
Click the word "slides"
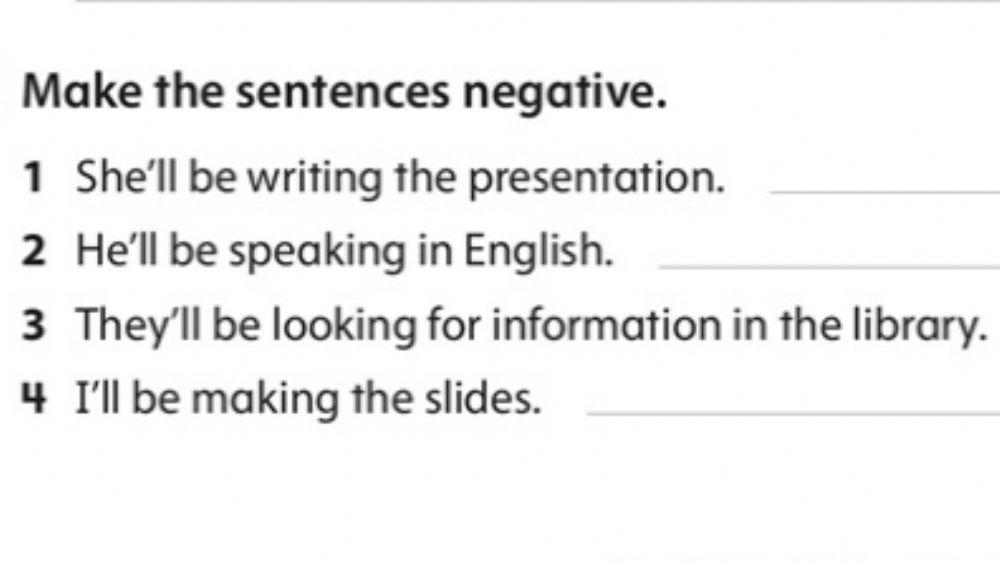[491, 400]
